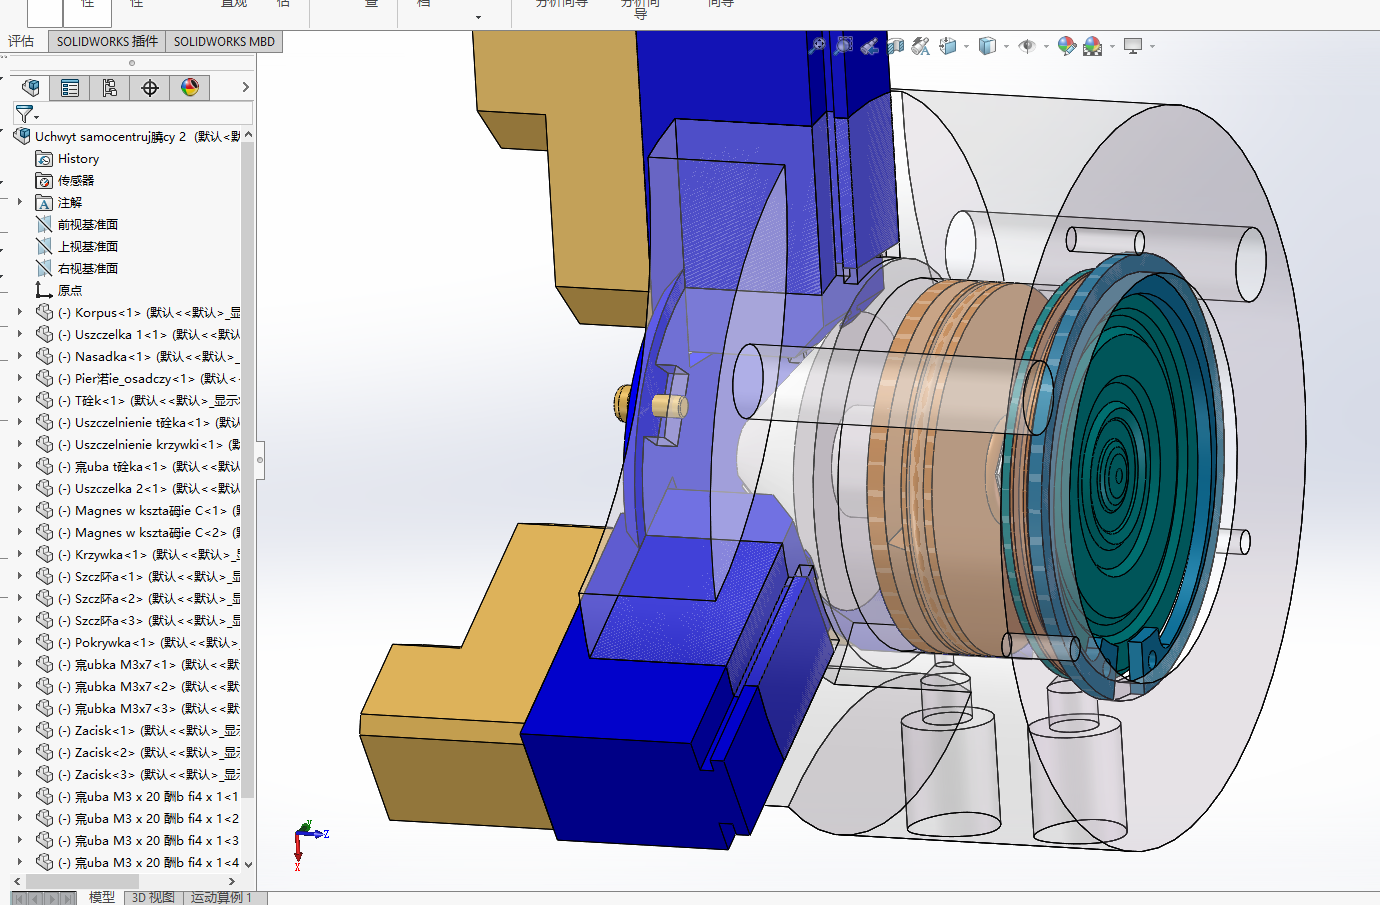Viewport: 1380px width, 905px height.
Task: Click the Apply Scene icon
Action: coord(1092,45)
